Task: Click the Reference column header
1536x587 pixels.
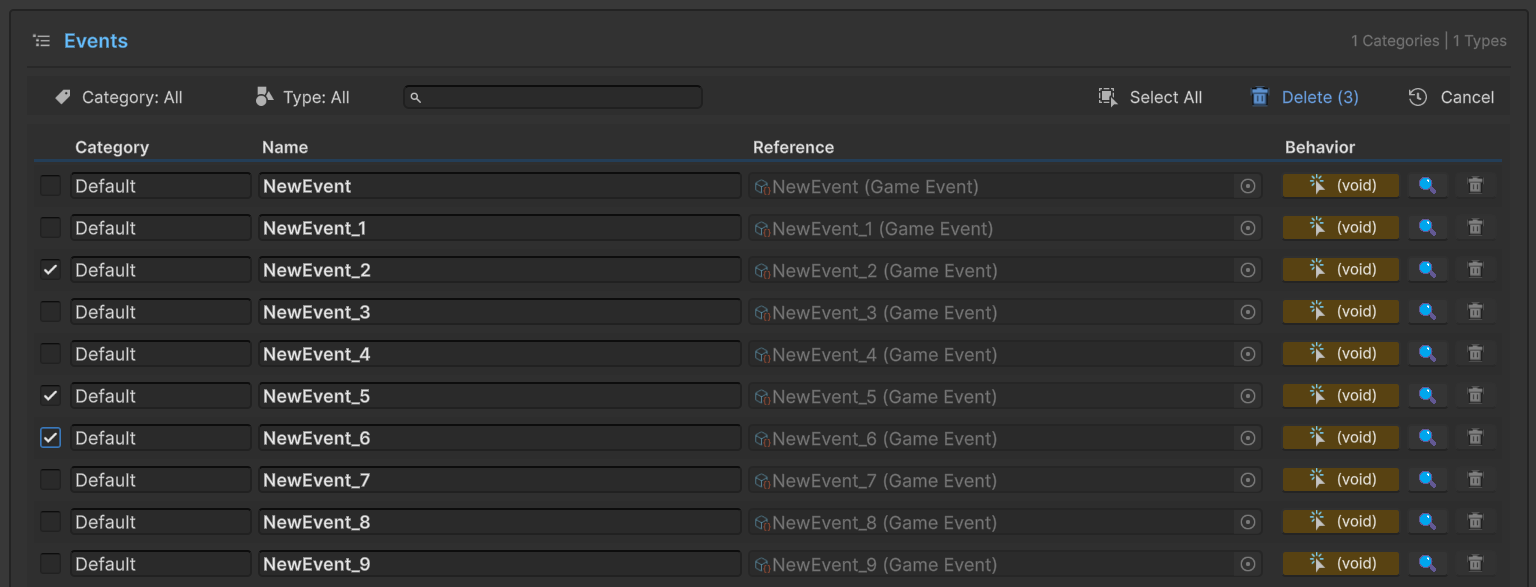Action: pos(793,147)
